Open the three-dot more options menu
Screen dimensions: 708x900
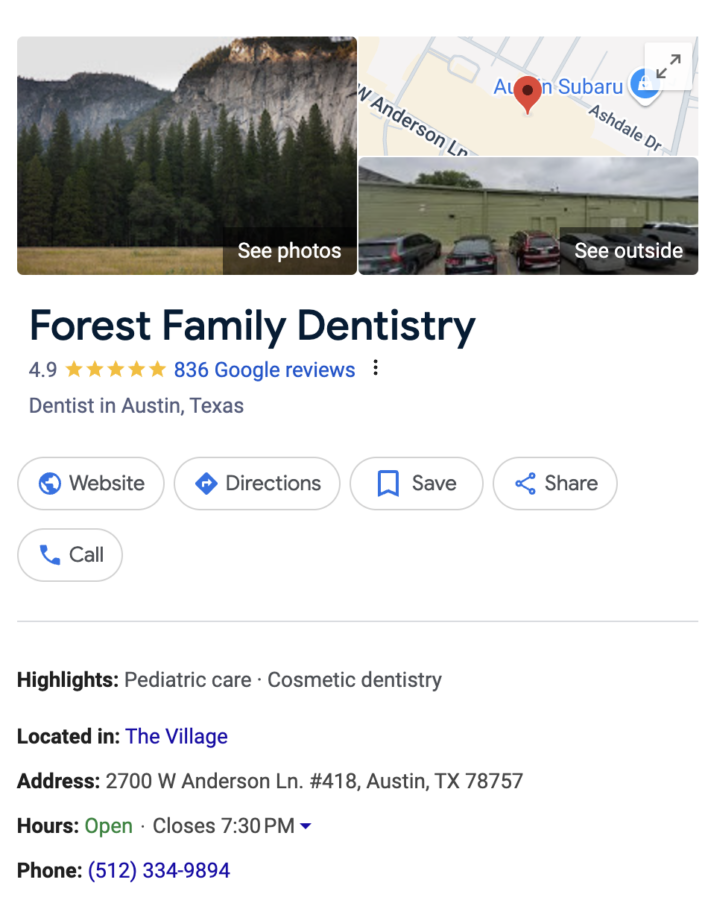point(375,369)
